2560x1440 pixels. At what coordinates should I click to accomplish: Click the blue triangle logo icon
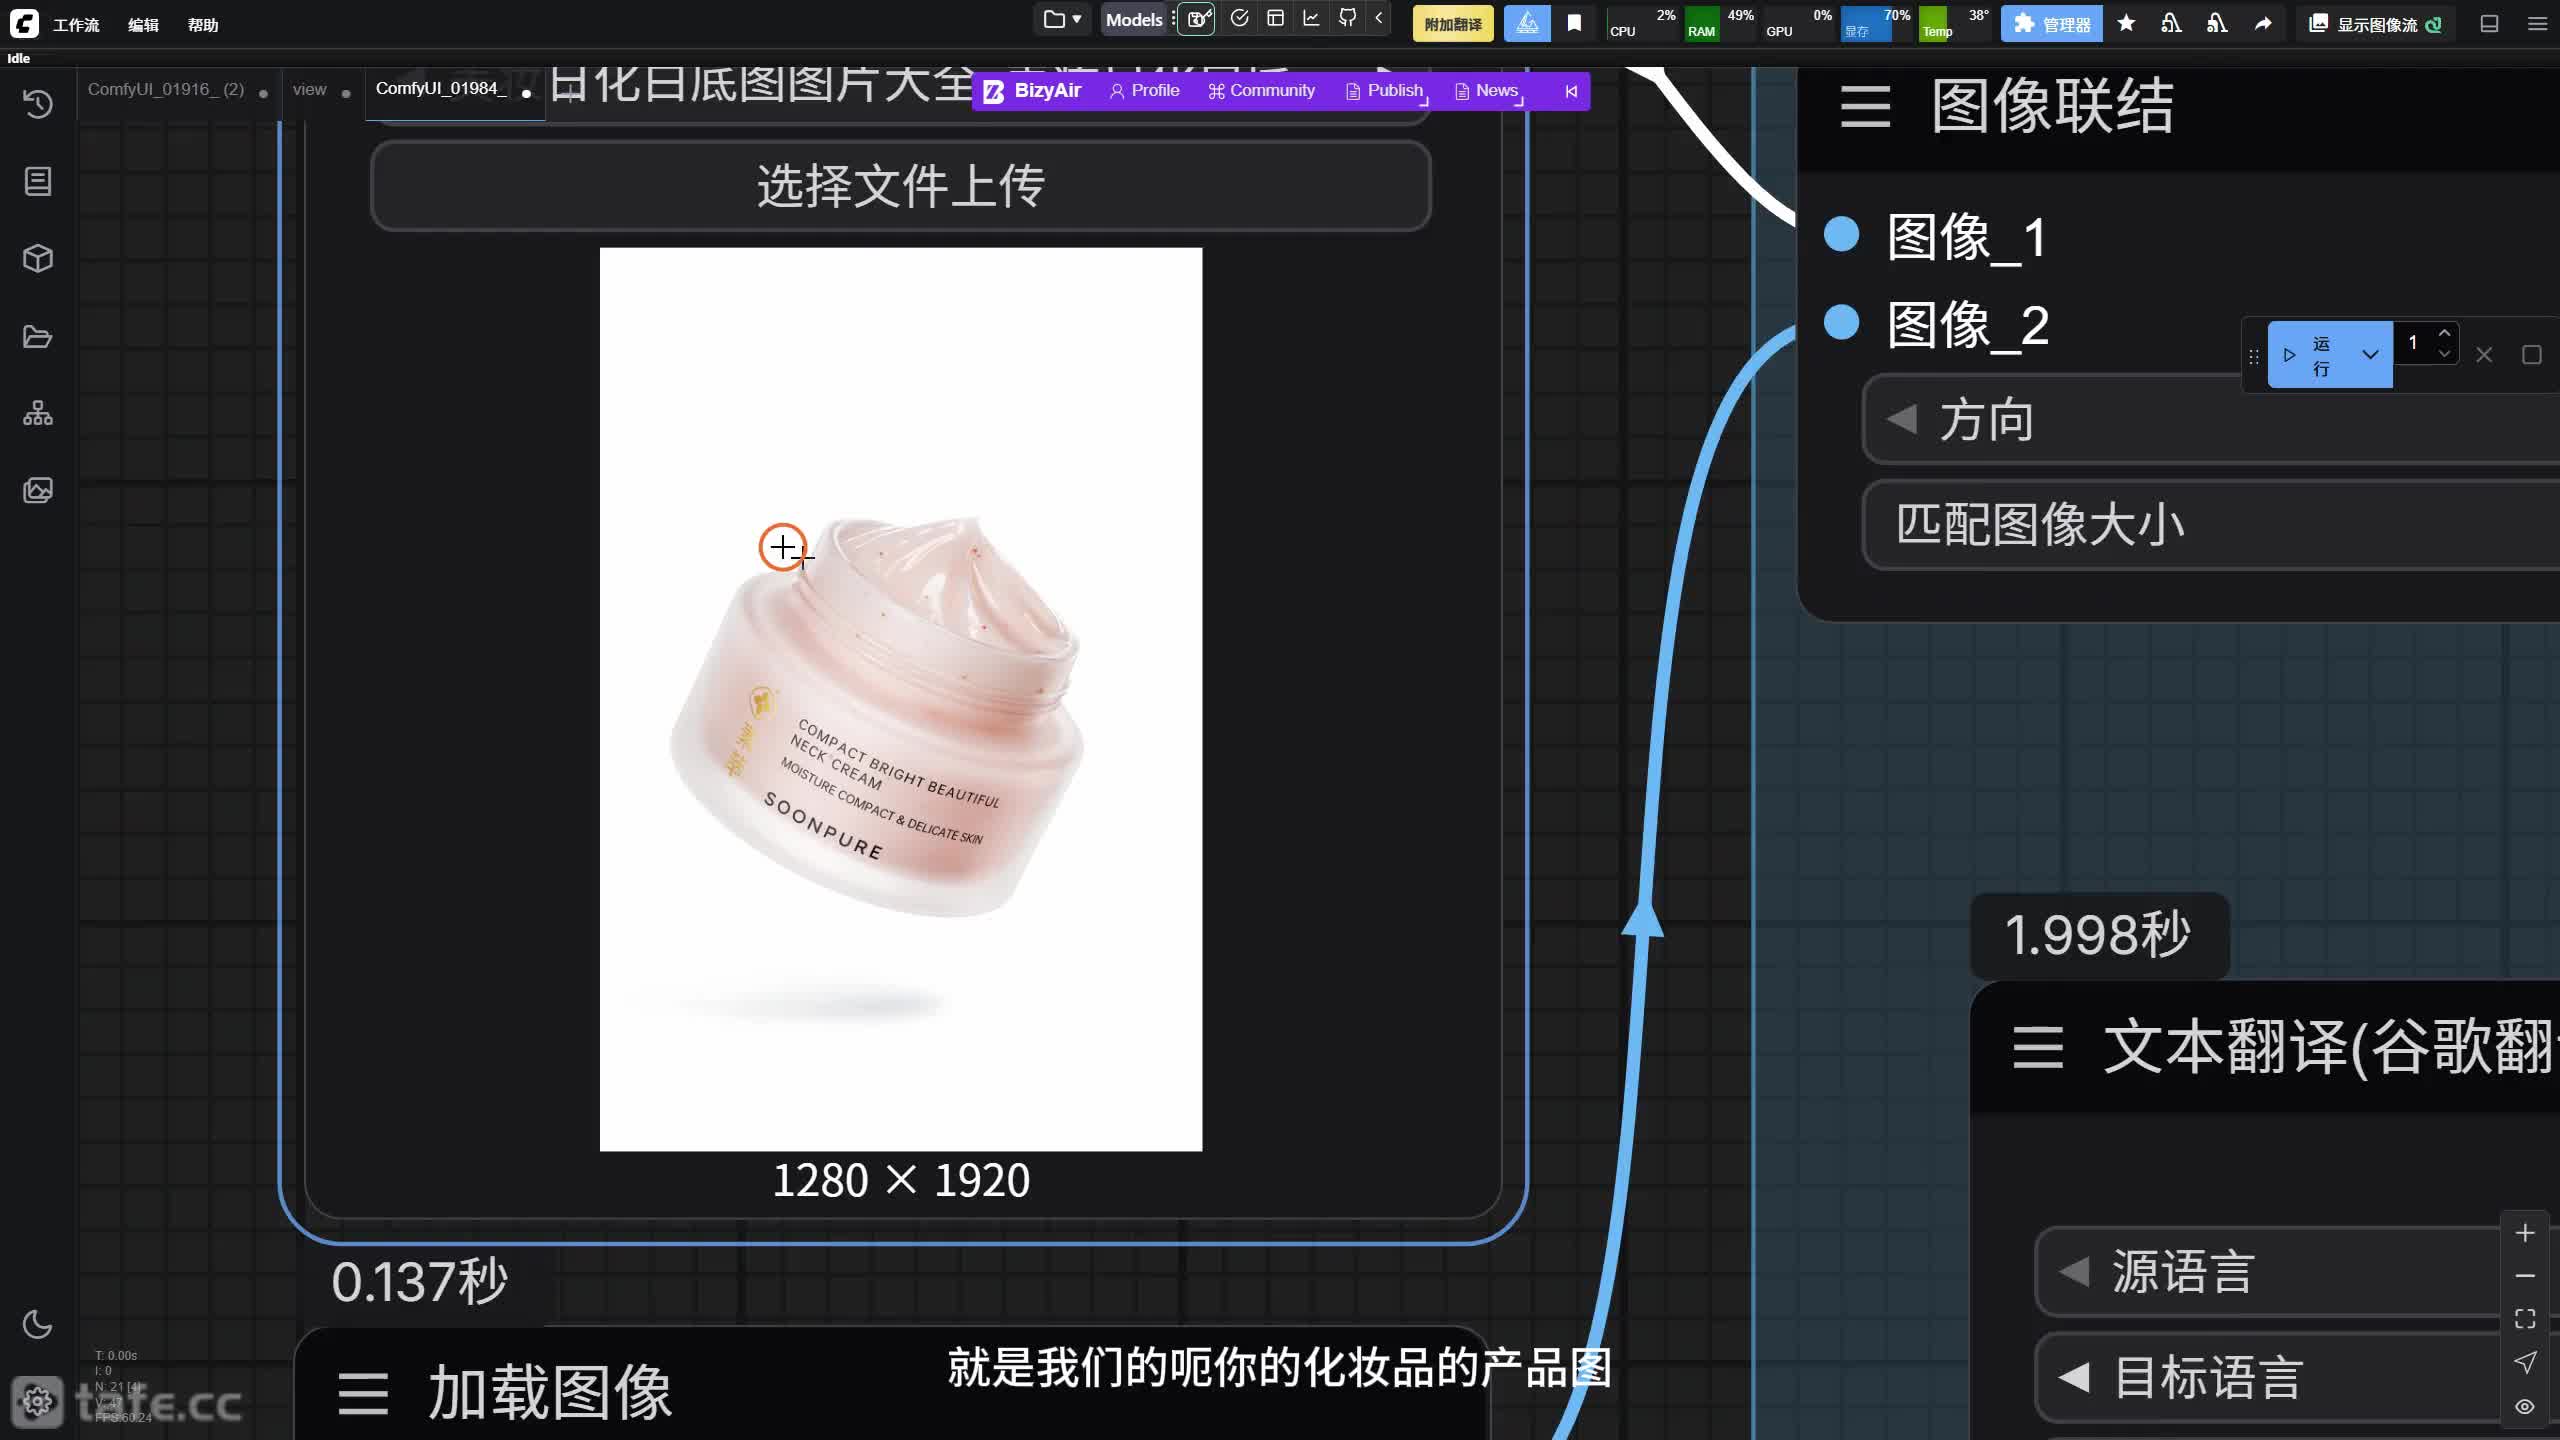click(x=1527, y=24)
